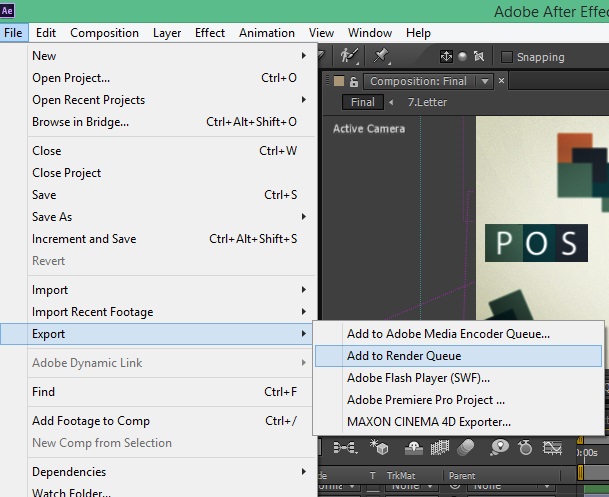Select the Puppet Pin tool
Viewport: 609px width, 497px height.
point(381,56)
